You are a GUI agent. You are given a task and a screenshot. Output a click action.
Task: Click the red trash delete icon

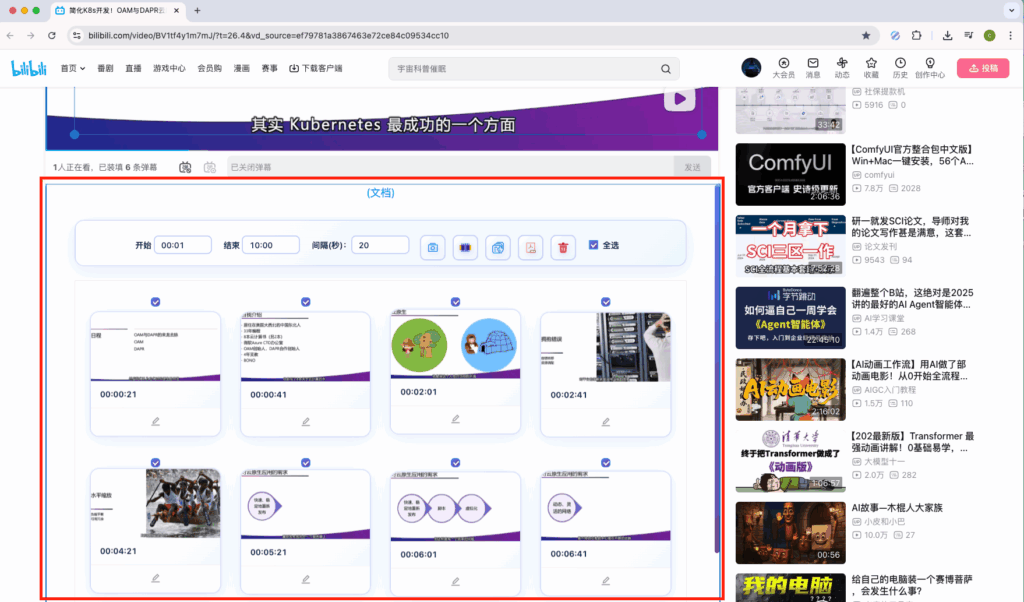pyautogui.click(x=564, y=247)
